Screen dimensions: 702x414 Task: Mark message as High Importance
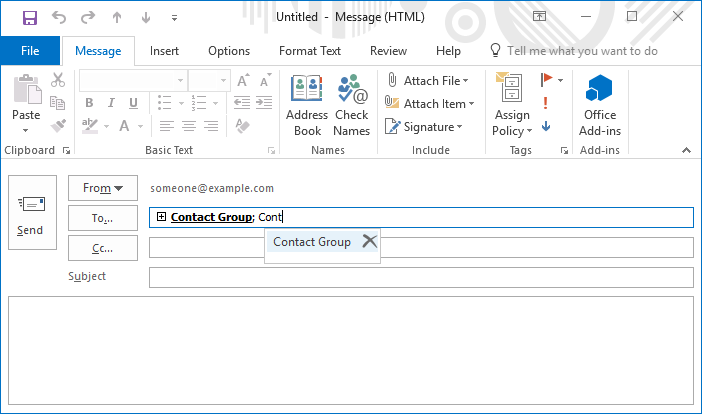point(545,103)
